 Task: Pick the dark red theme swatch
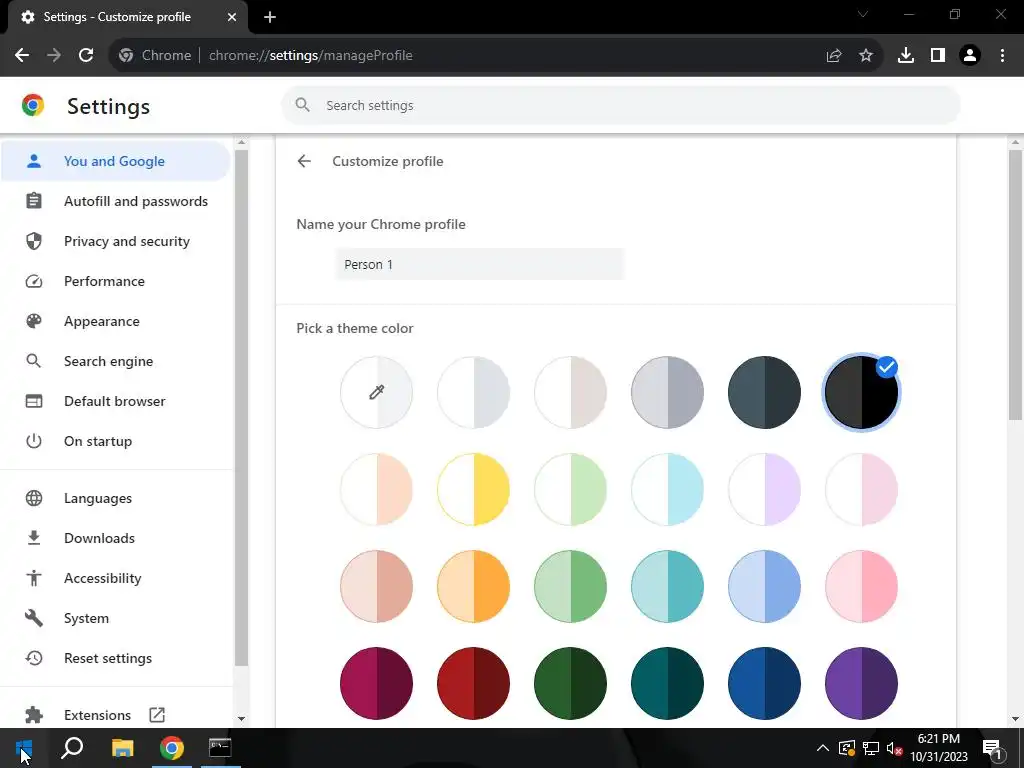[473, 683]
